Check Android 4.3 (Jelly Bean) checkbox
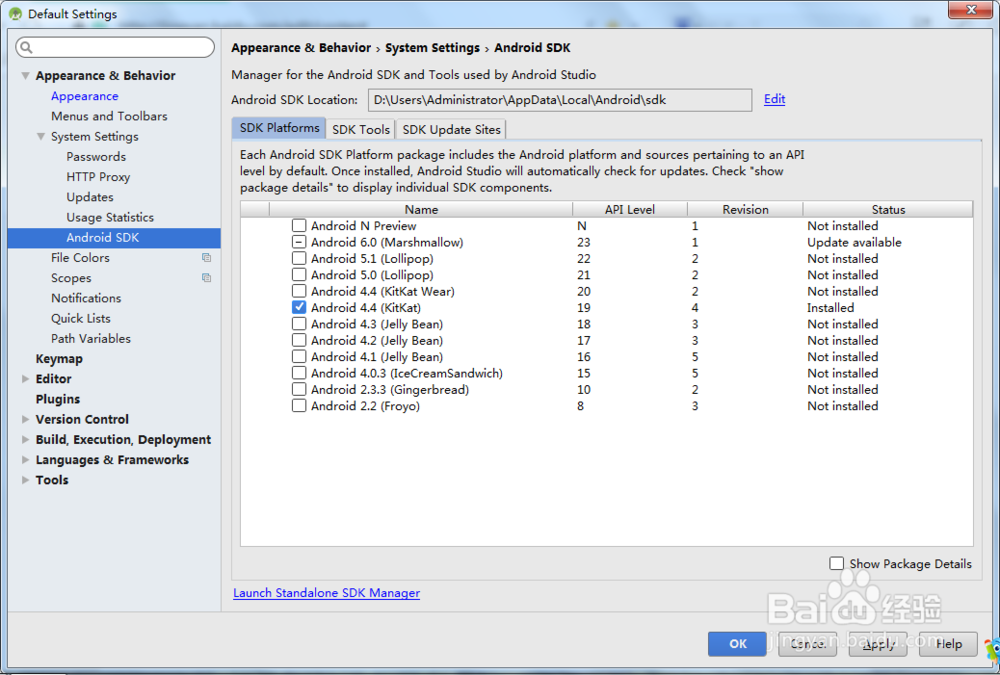Image resolution: width=1000 pixels, height=675 pixels. click(x=298, y=324)
